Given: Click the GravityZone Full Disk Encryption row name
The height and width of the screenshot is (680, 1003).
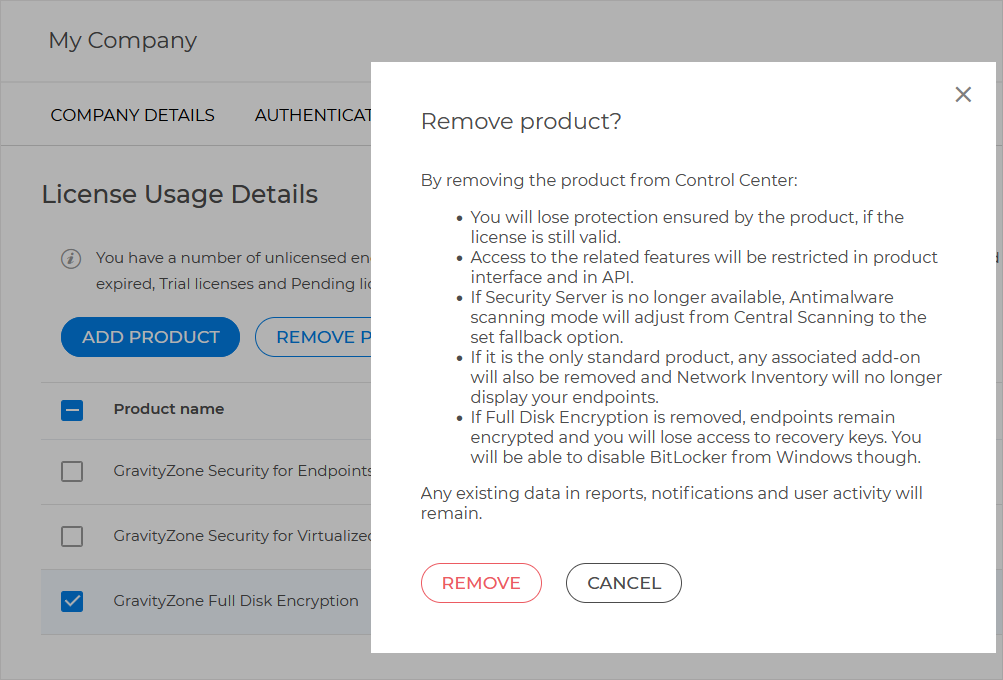Looking at the screenshot, I should tap(236, 601).
